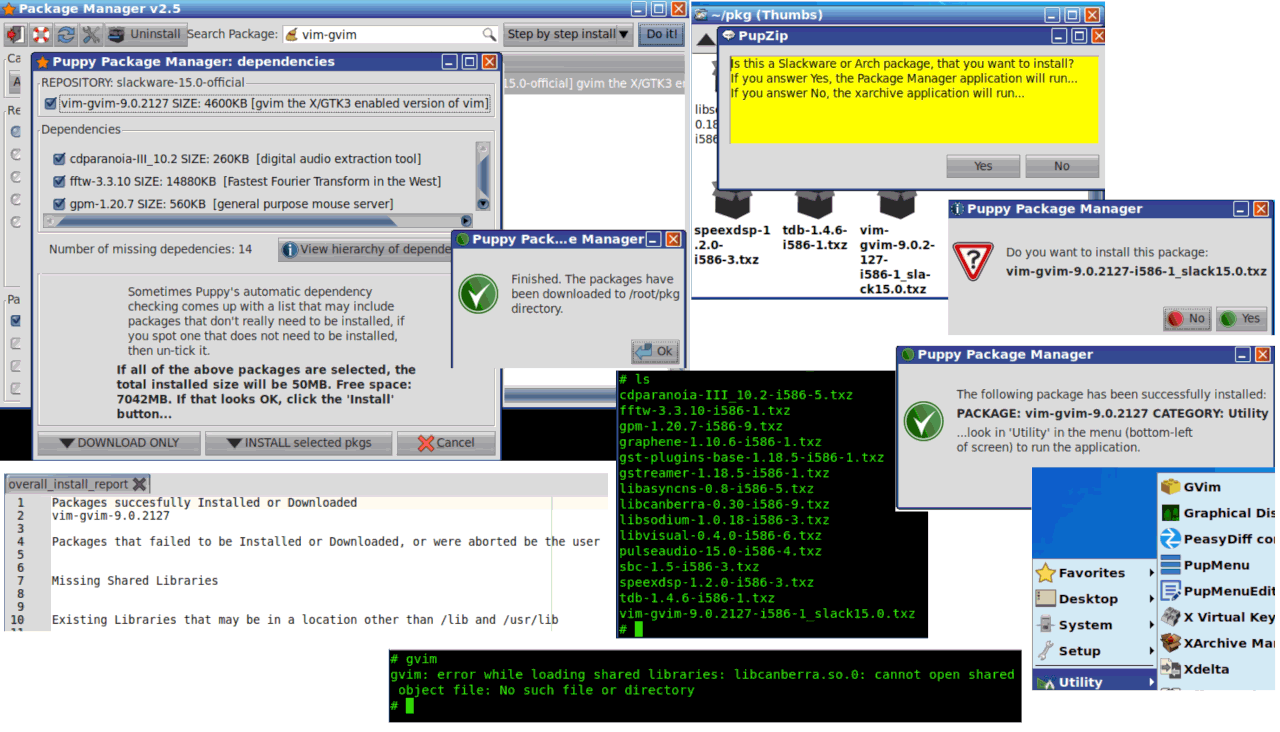
Task: Click the speexdsp-1.2.0 package icon in ~/pkg
Action: pyautogui.click(x=731, y=203)
